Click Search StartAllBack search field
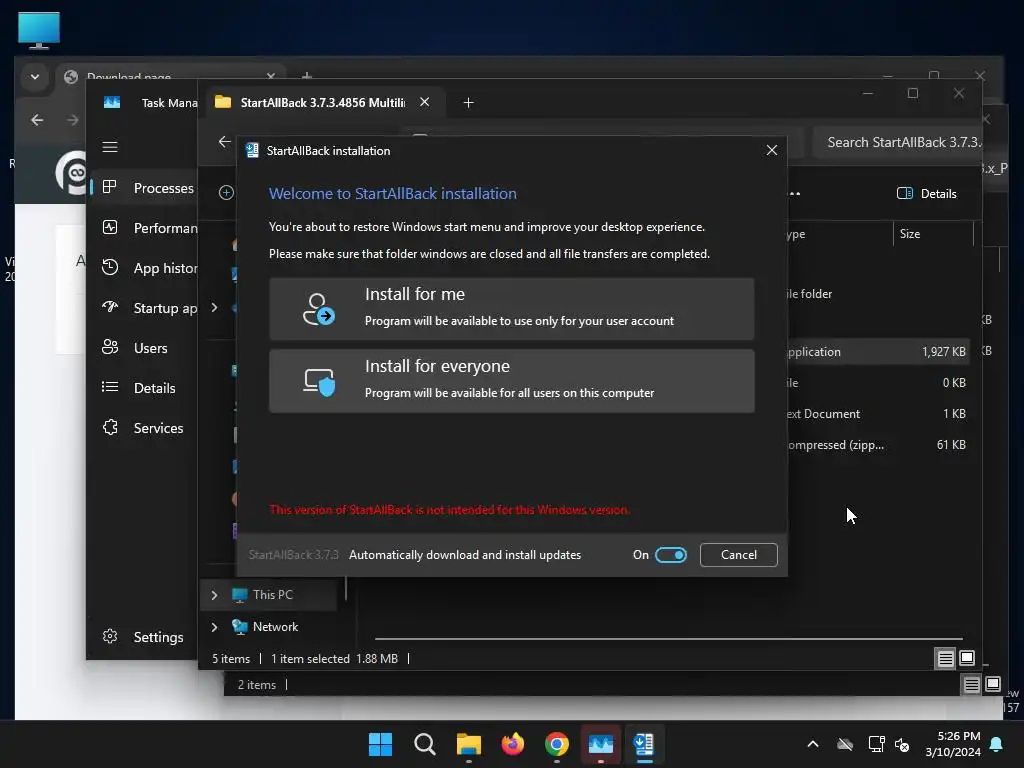 (899, 142)
